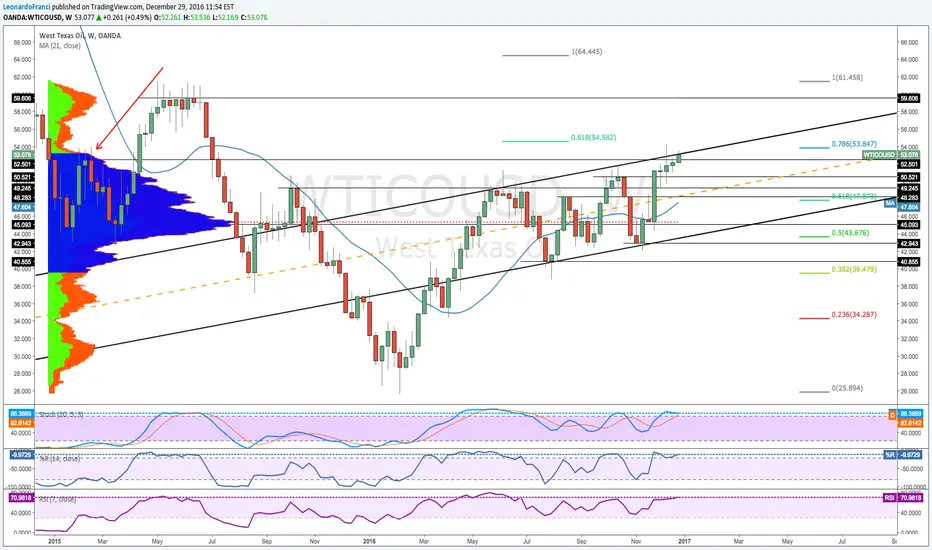The image size is (932, 550).
Task: Click the 2017 label on time axis
Action: click(x=684, y=541)
